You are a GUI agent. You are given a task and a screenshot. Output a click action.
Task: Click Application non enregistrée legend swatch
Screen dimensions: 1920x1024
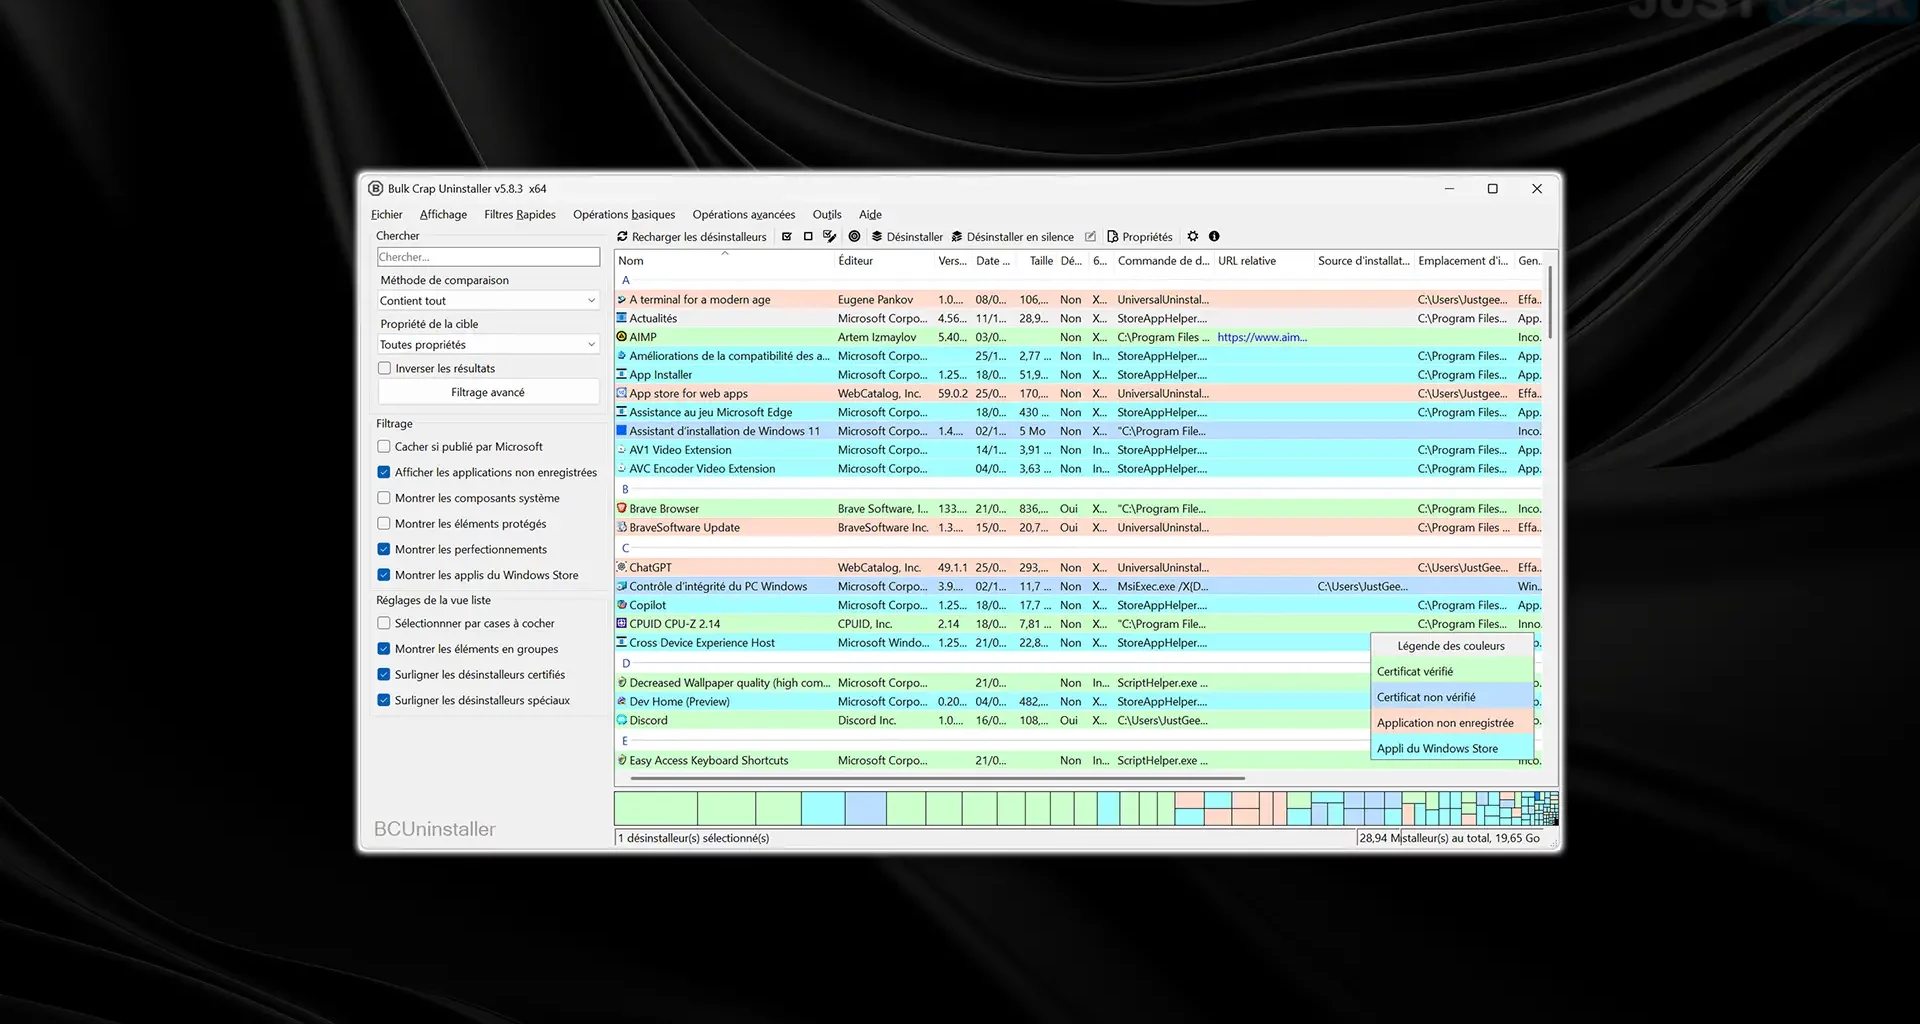[x=1452, y=723]
